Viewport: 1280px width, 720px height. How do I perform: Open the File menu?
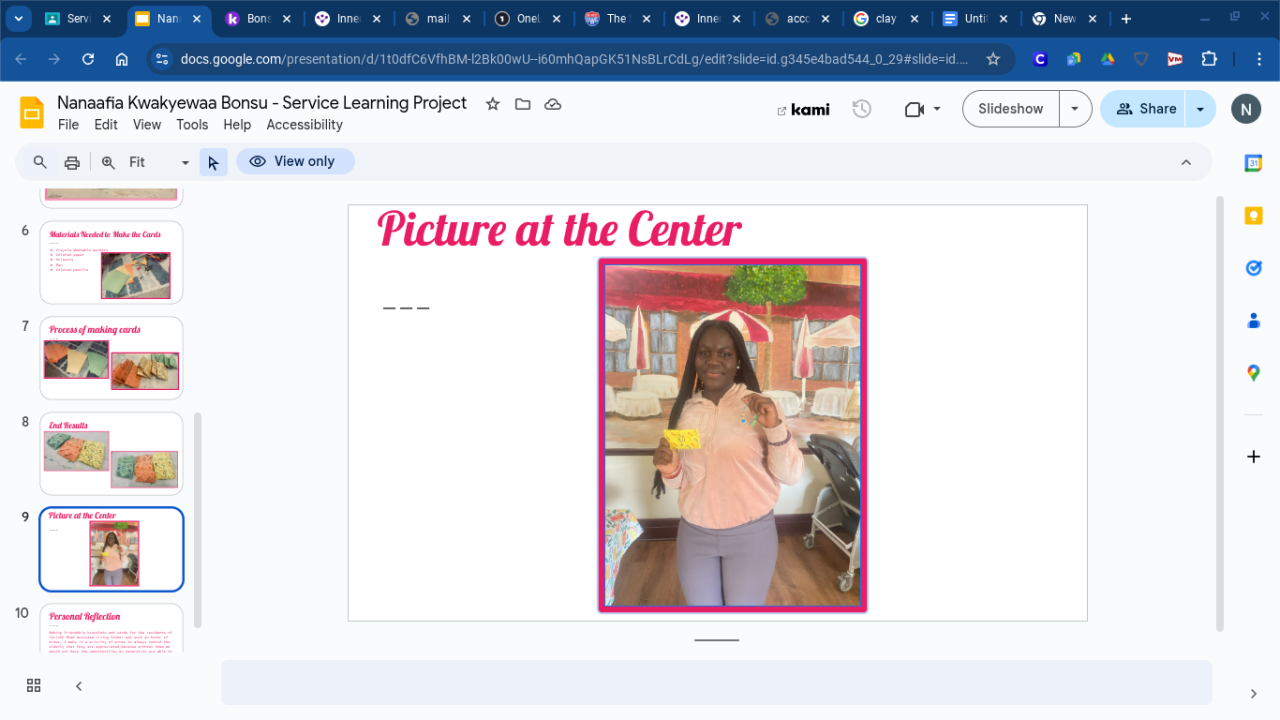point(68,125)
